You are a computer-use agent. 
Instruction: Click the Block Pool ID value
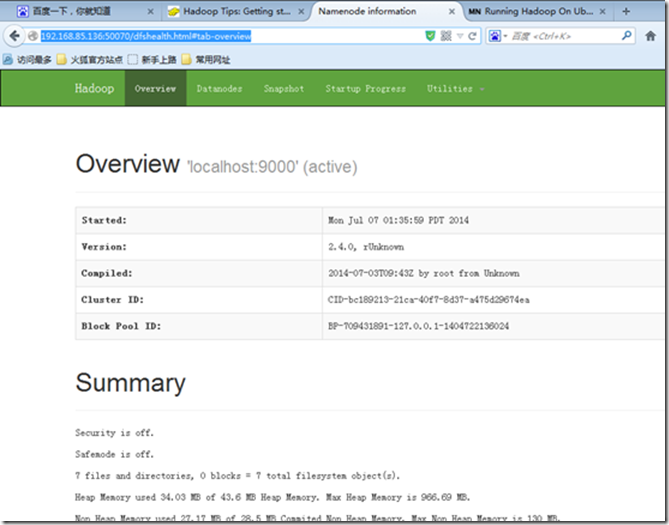coord(418,326)
